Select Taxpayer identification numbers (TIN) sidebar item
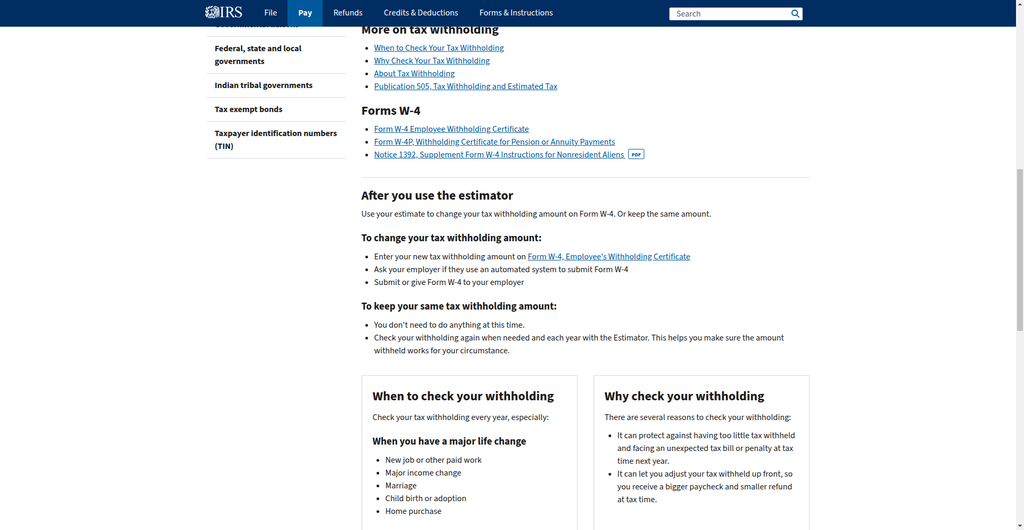The width and height of the screenshot is (1024, 530). point(276,140)
